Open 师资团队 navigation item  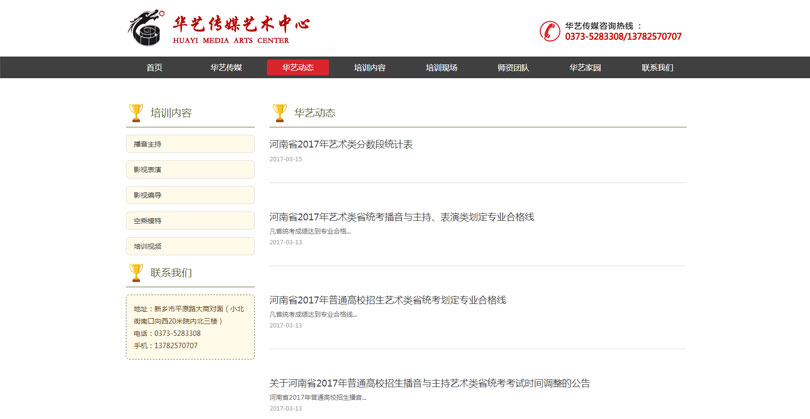[514, 68]
